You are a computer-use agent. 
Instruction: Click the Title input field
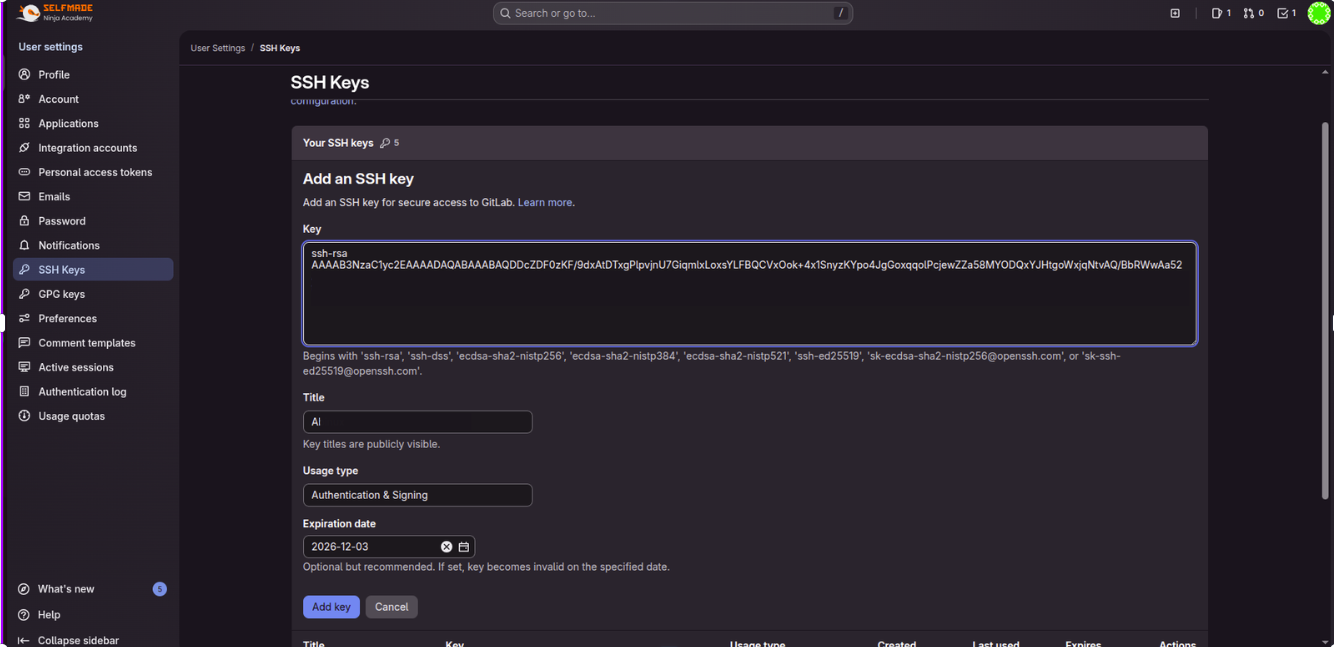417,422
